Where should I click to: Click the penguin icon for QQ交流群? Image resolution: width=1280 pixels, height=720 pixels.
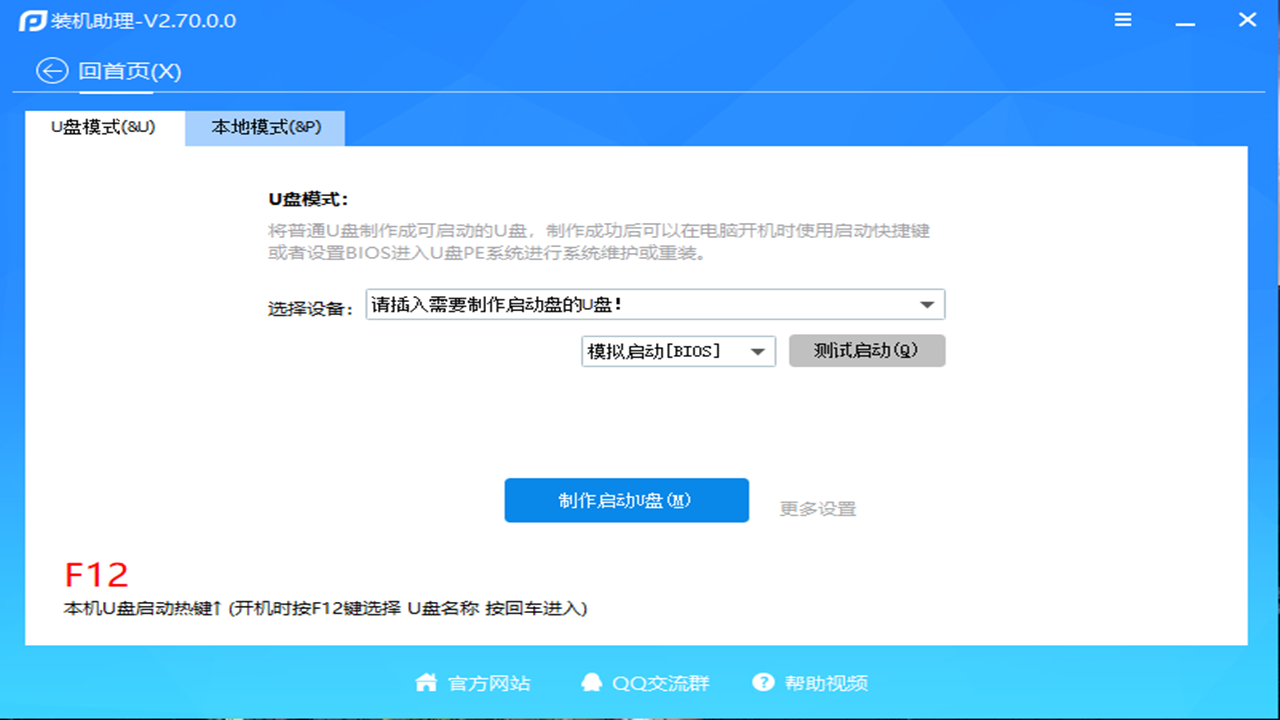pyautogui.click(x=589, y=682)
